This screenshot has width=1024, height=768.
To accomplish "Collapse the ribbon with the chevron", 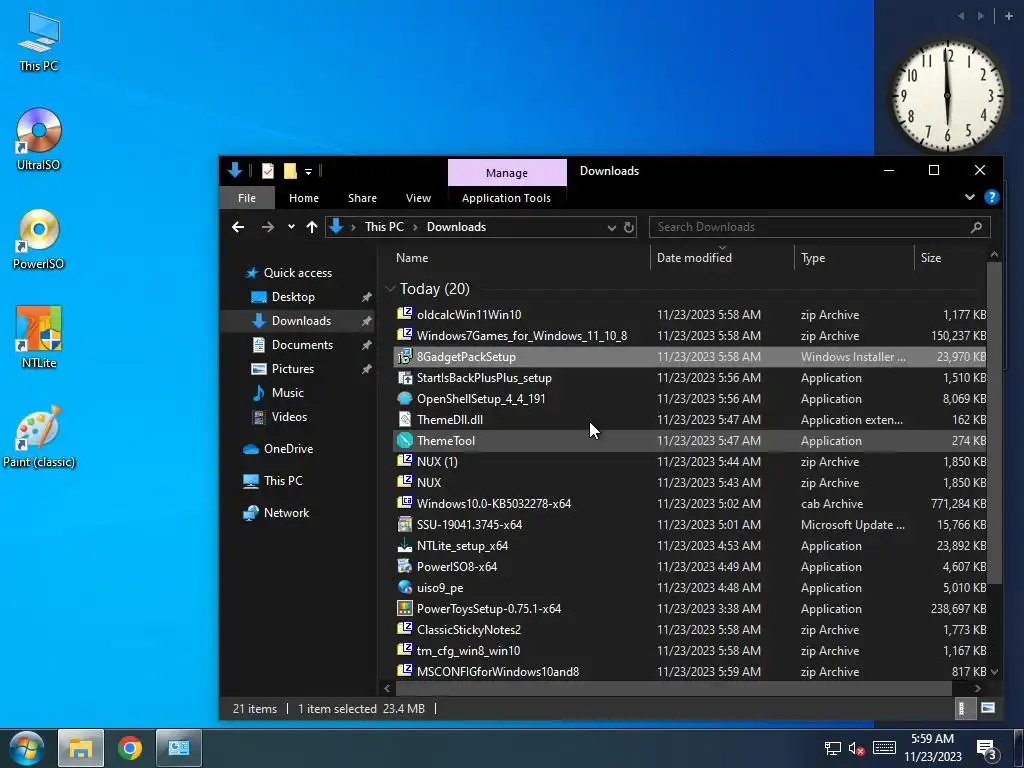I will tap(970, 197).
